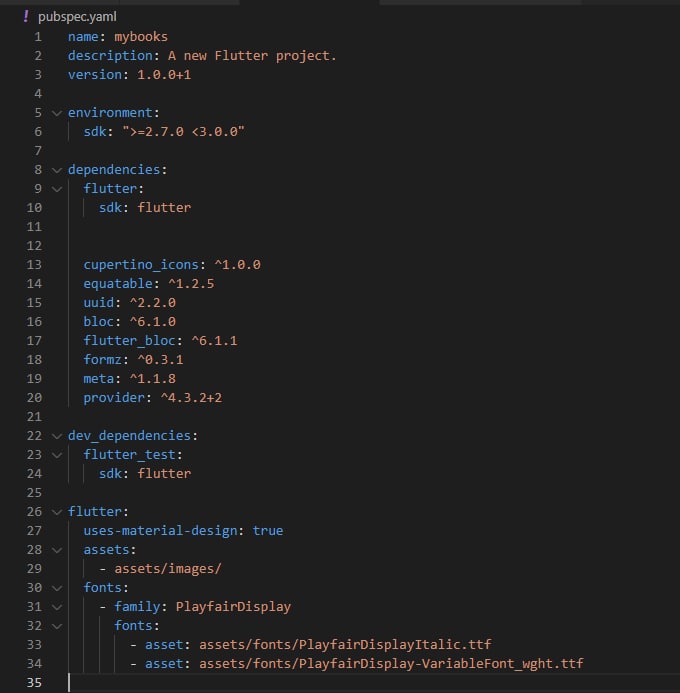Click the flutter_bloc version '^6.1.1'
The width and height of the screenshot is (680, 693).
pos(214,341)
